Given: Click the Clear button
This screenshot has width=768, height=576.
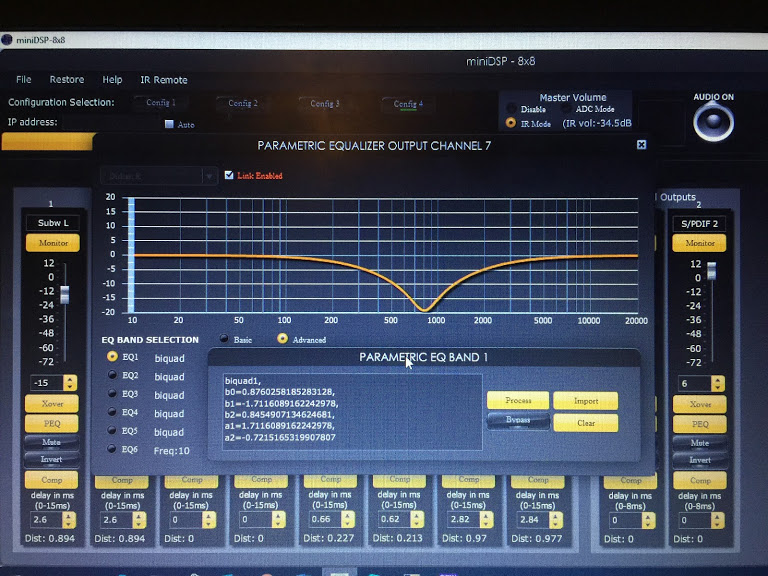Looking at the screenshot, I should [586, 423].
